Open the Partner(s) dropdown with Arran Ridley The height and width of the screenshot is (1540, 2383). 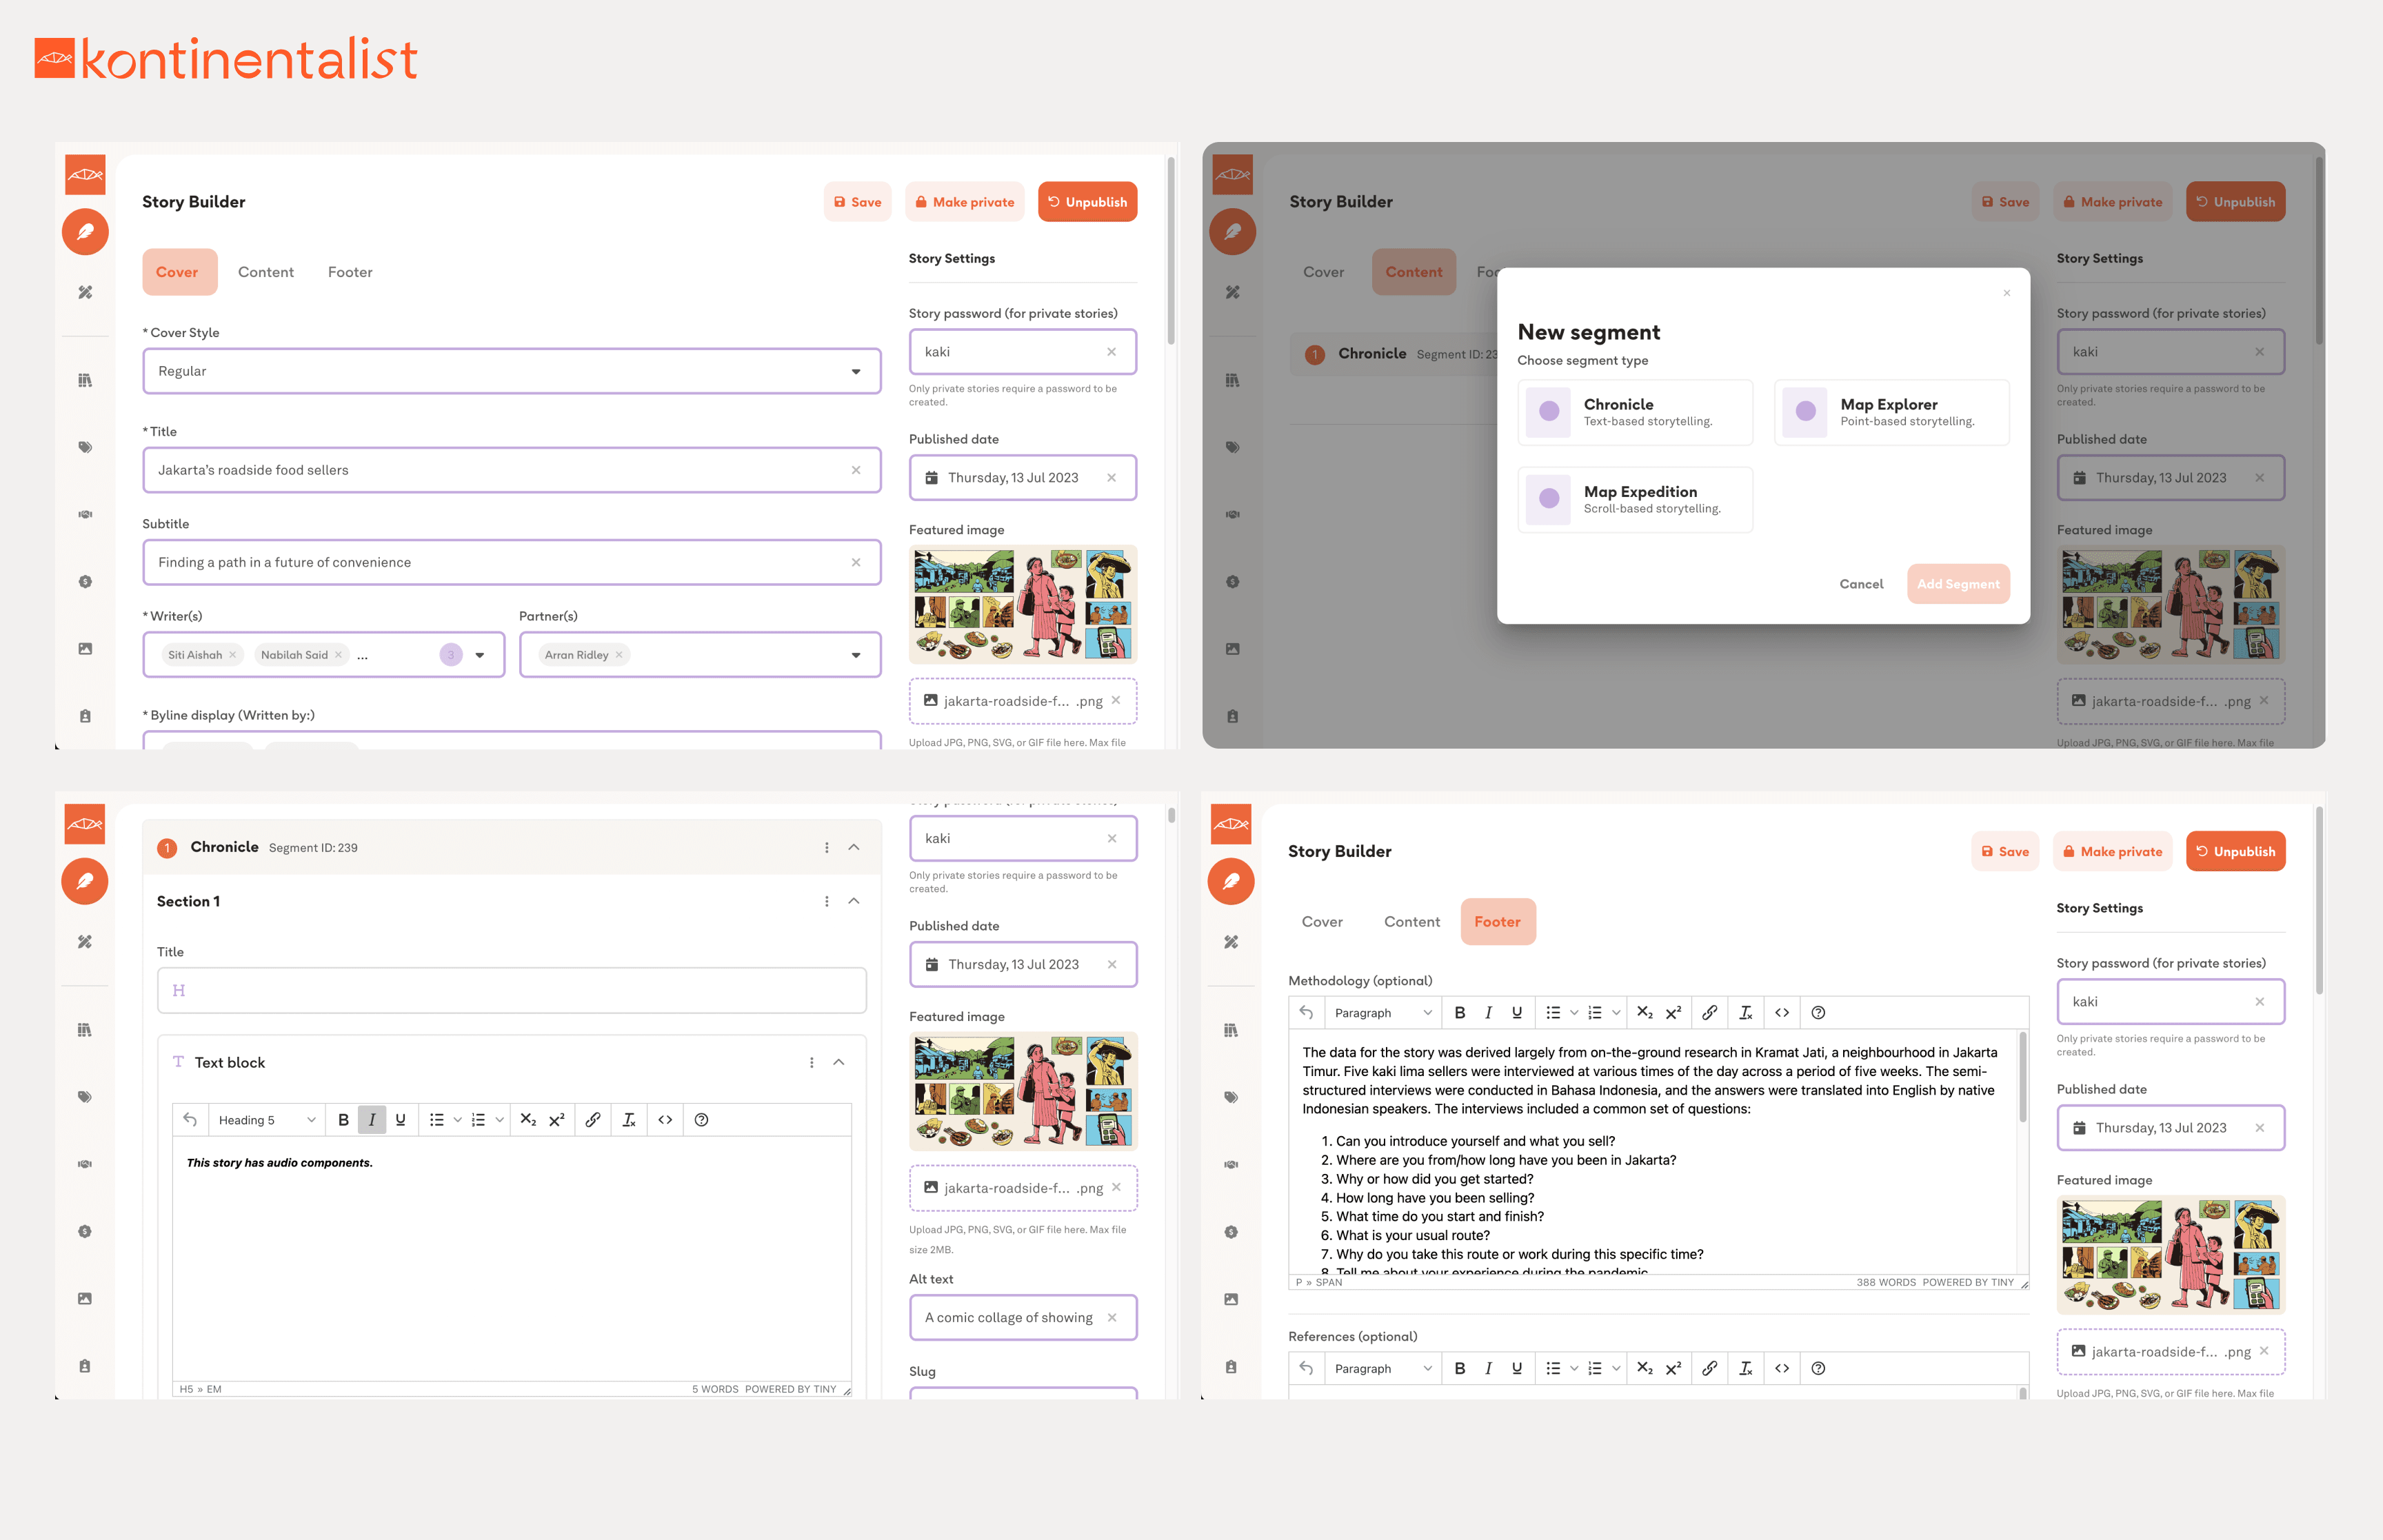[x=700, y=655]
